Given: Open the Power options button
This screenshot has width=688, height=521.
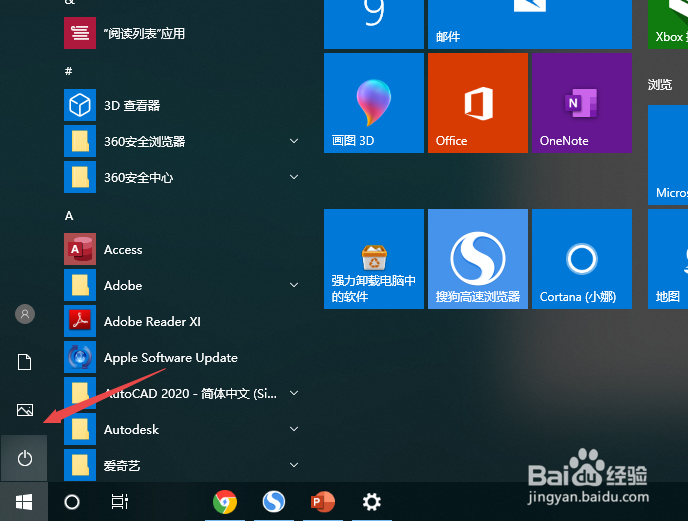Looking at the screenshot, I should (25, 459).
